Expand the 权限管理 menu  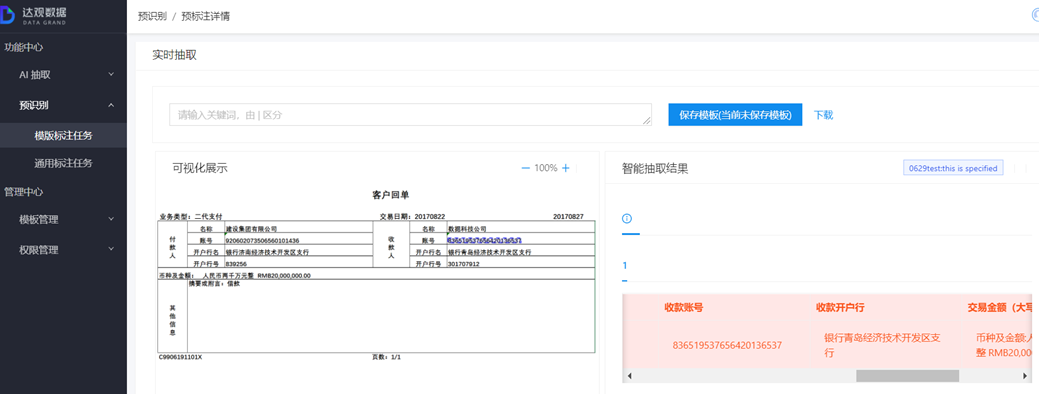point(63,250)
